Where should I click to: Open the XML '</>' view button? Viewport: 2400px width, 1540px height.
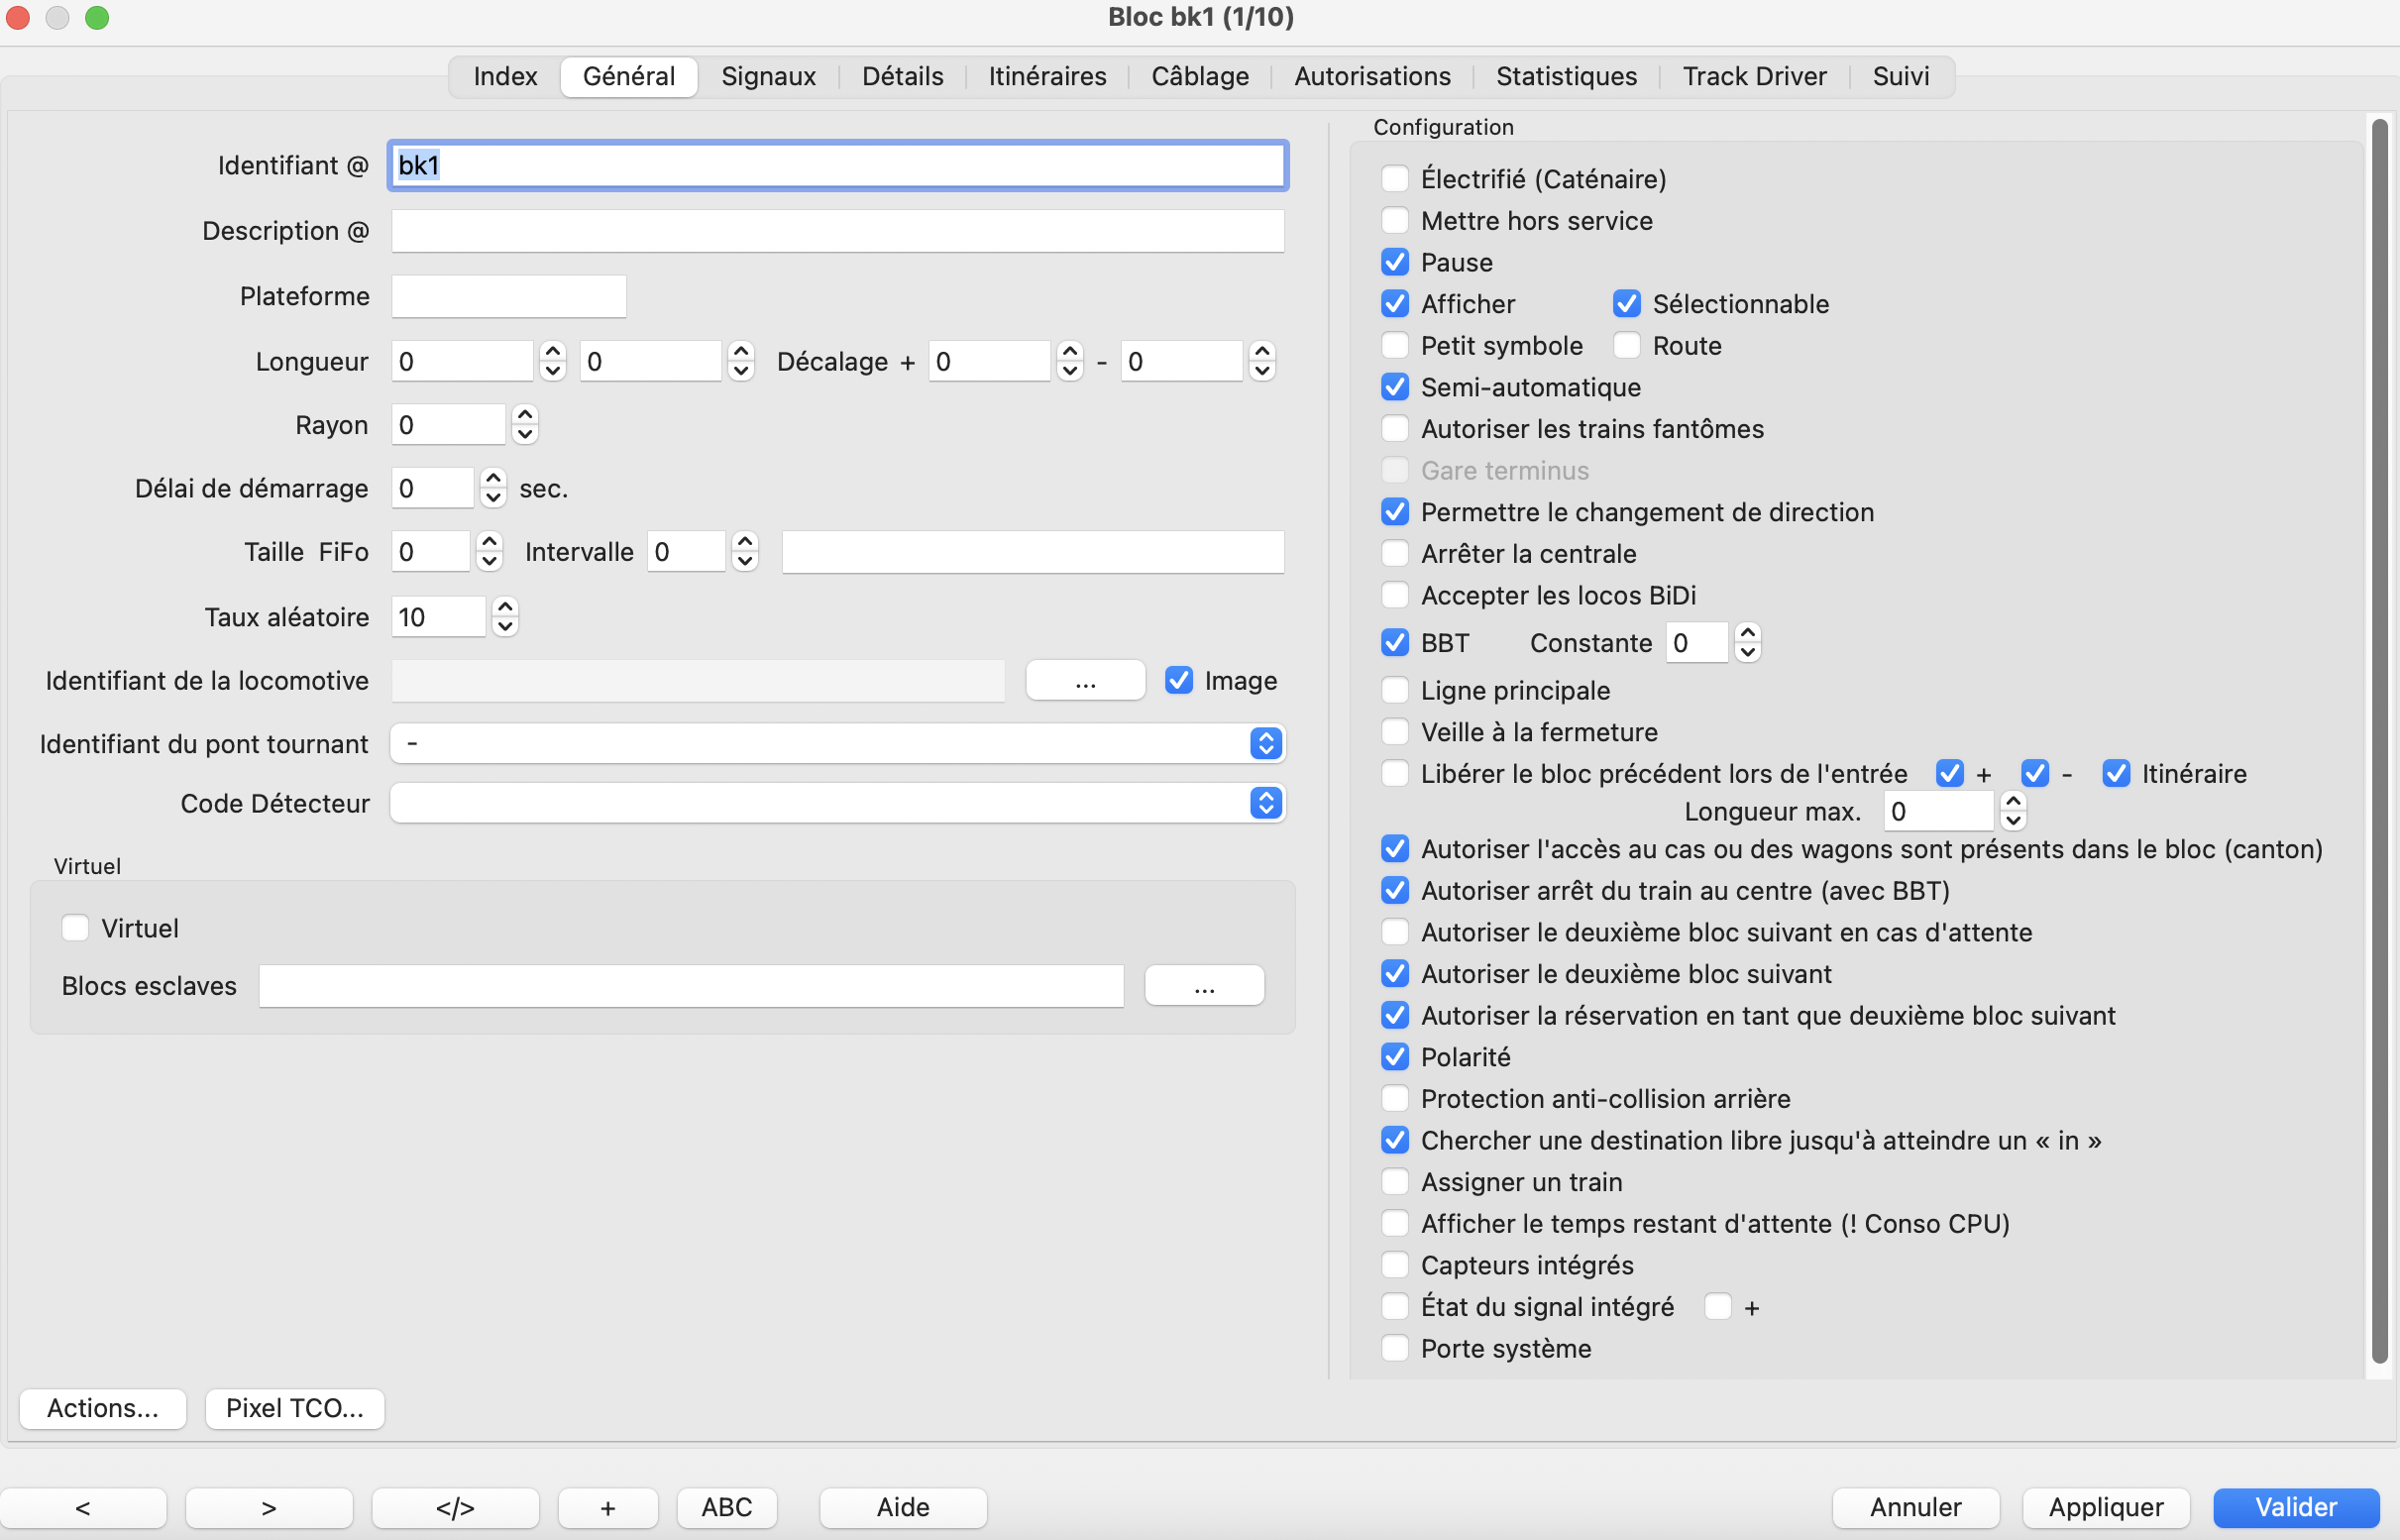[455, 1507]
